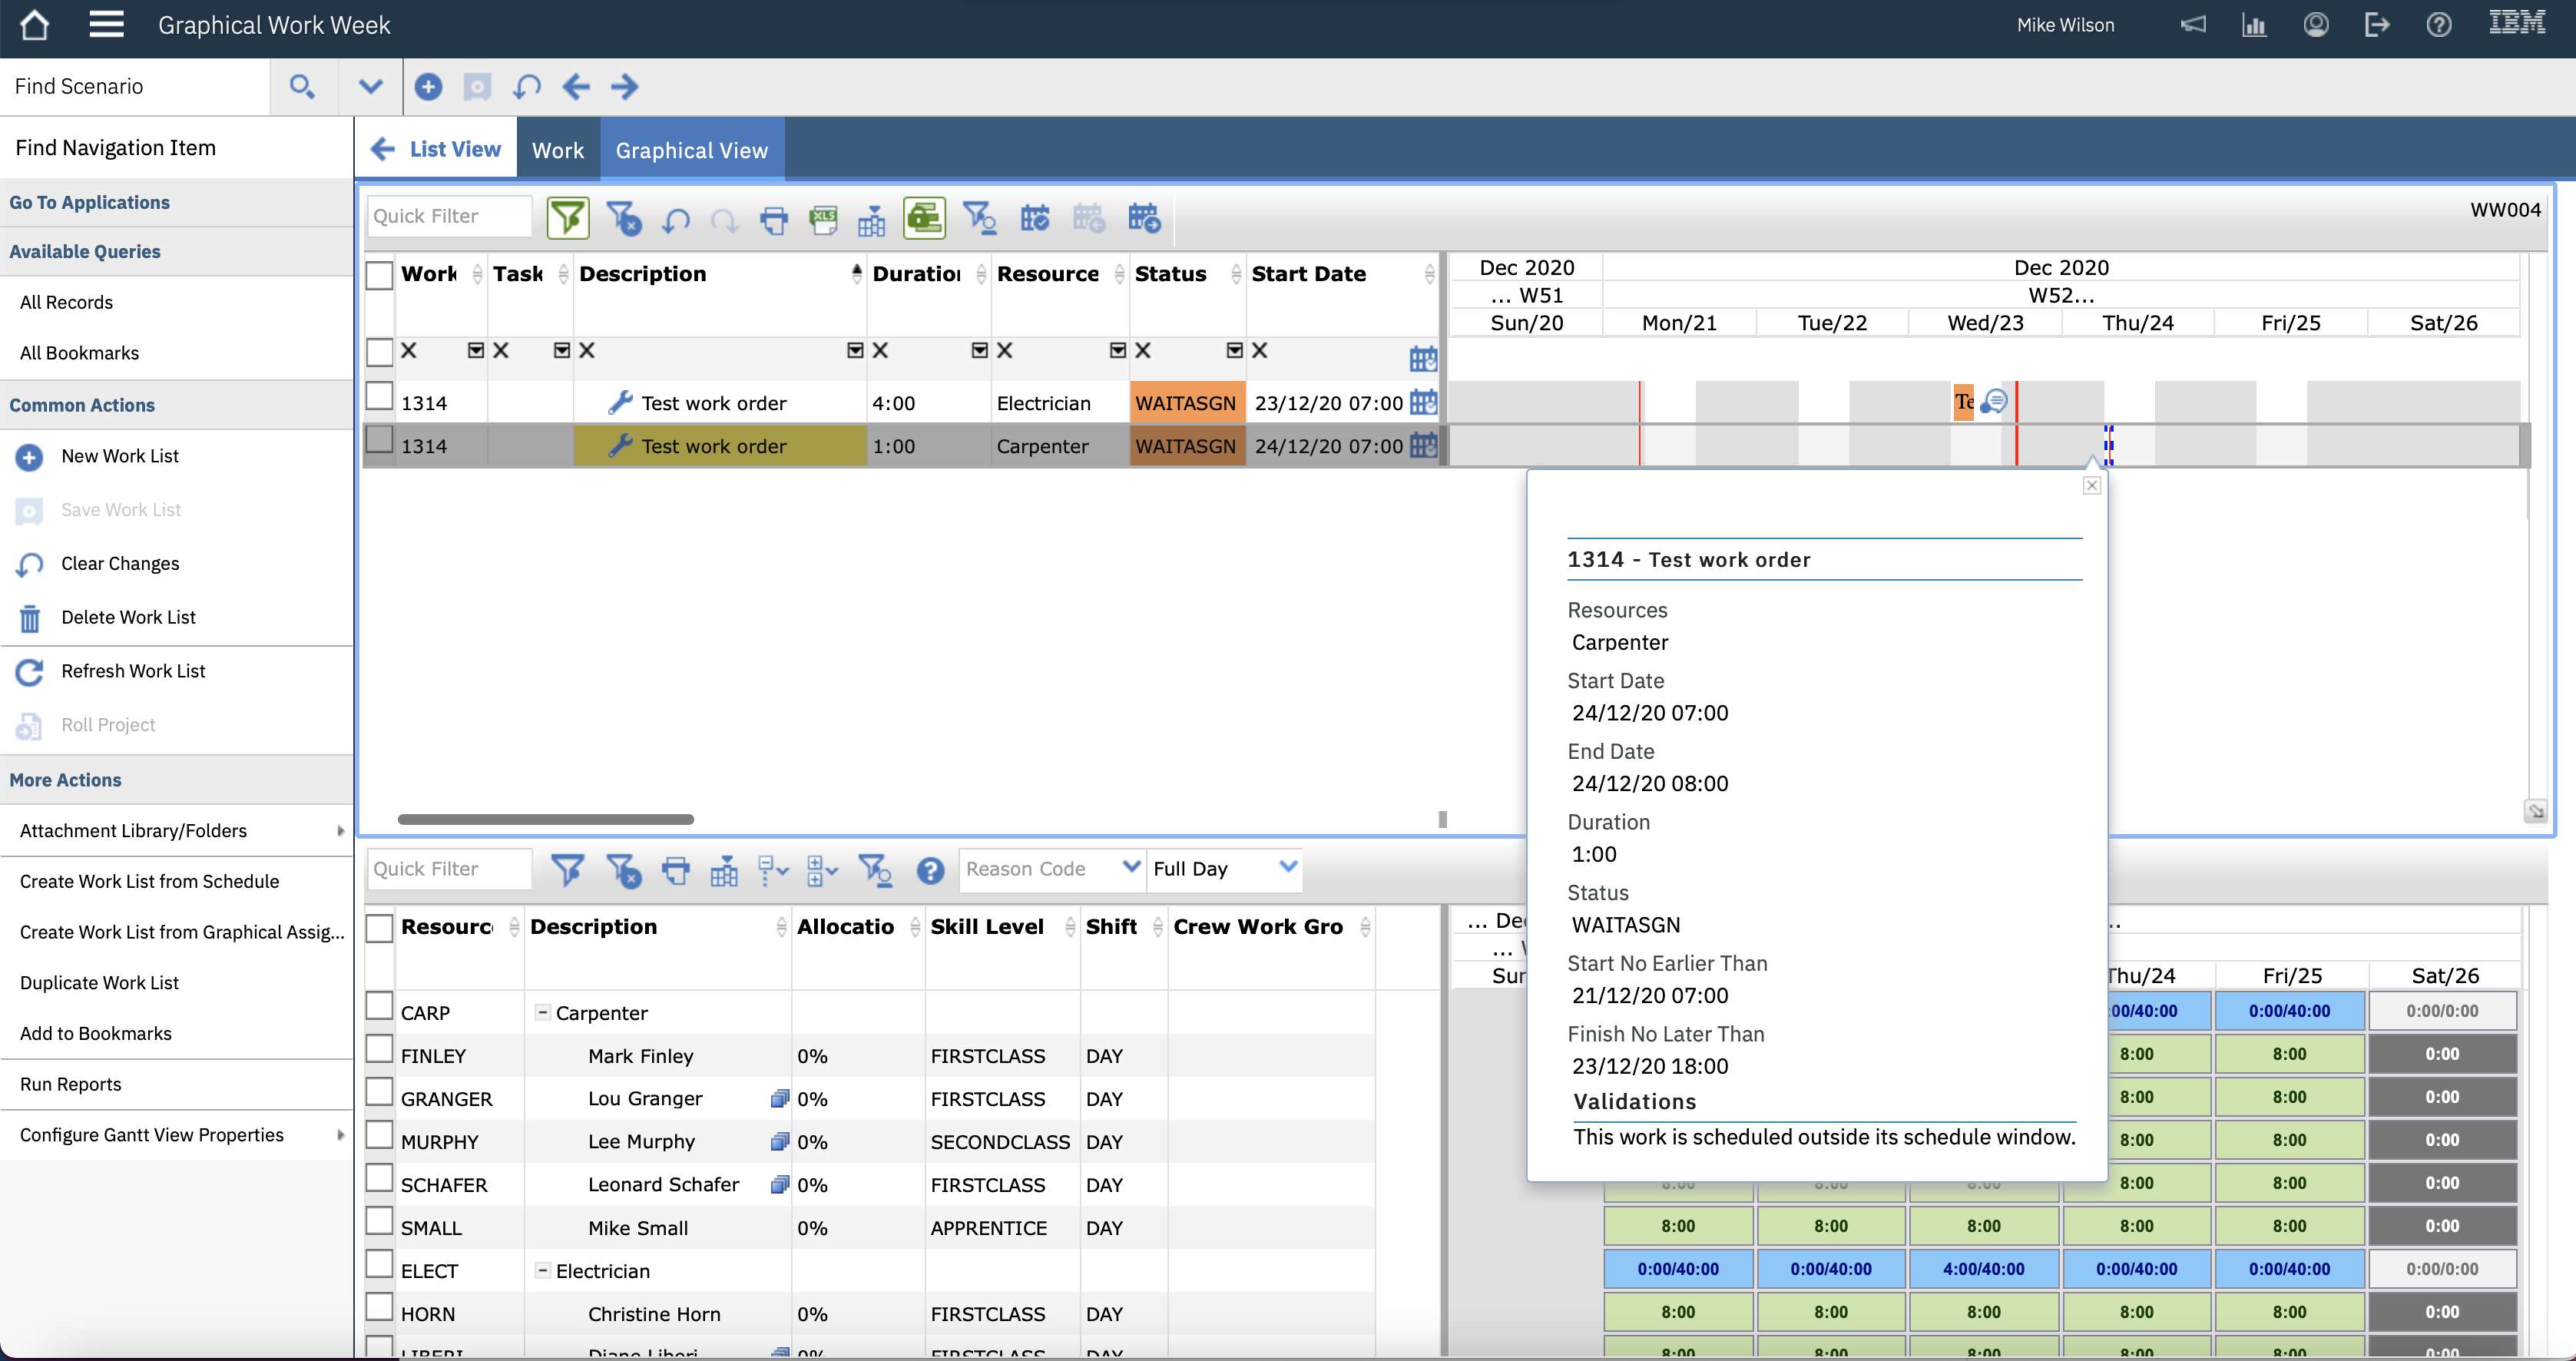This screenshot has width=2576, height=1361.
Task: Open the hamburger menu next to home icon
Action: (106, 25)
